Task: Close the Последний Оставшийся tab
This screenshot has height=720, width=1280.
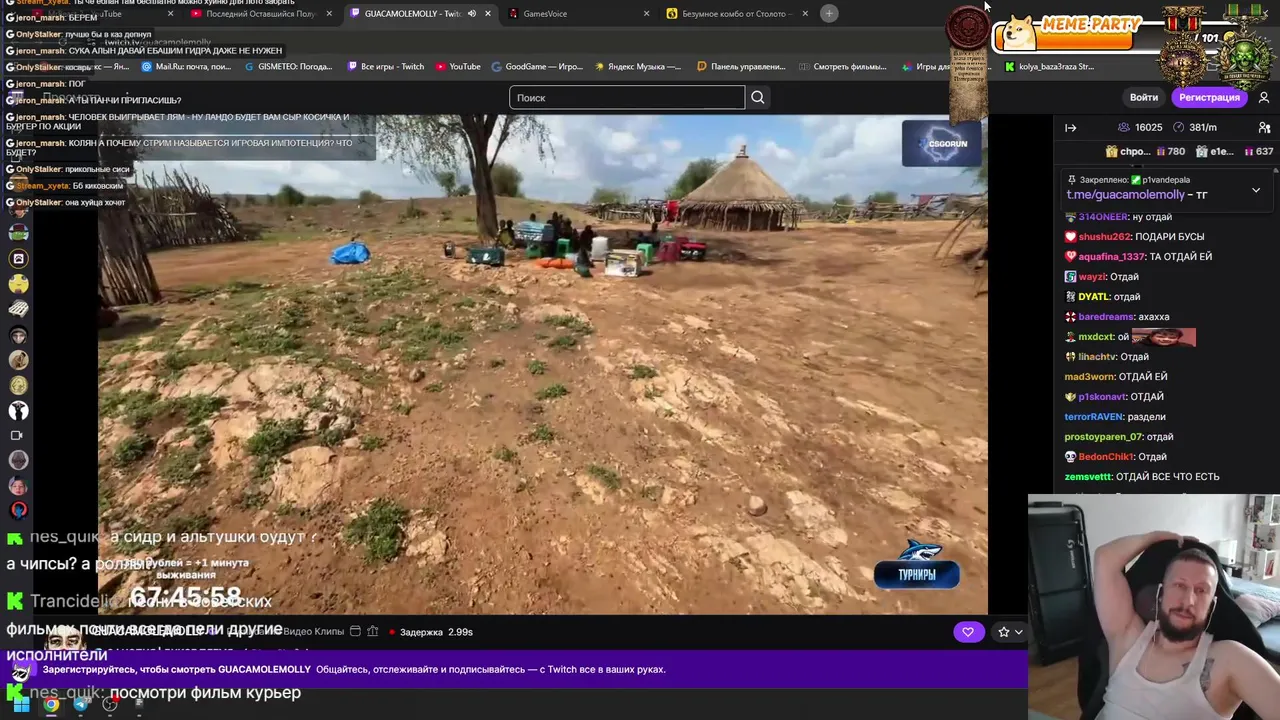Action: click(328, 13)
